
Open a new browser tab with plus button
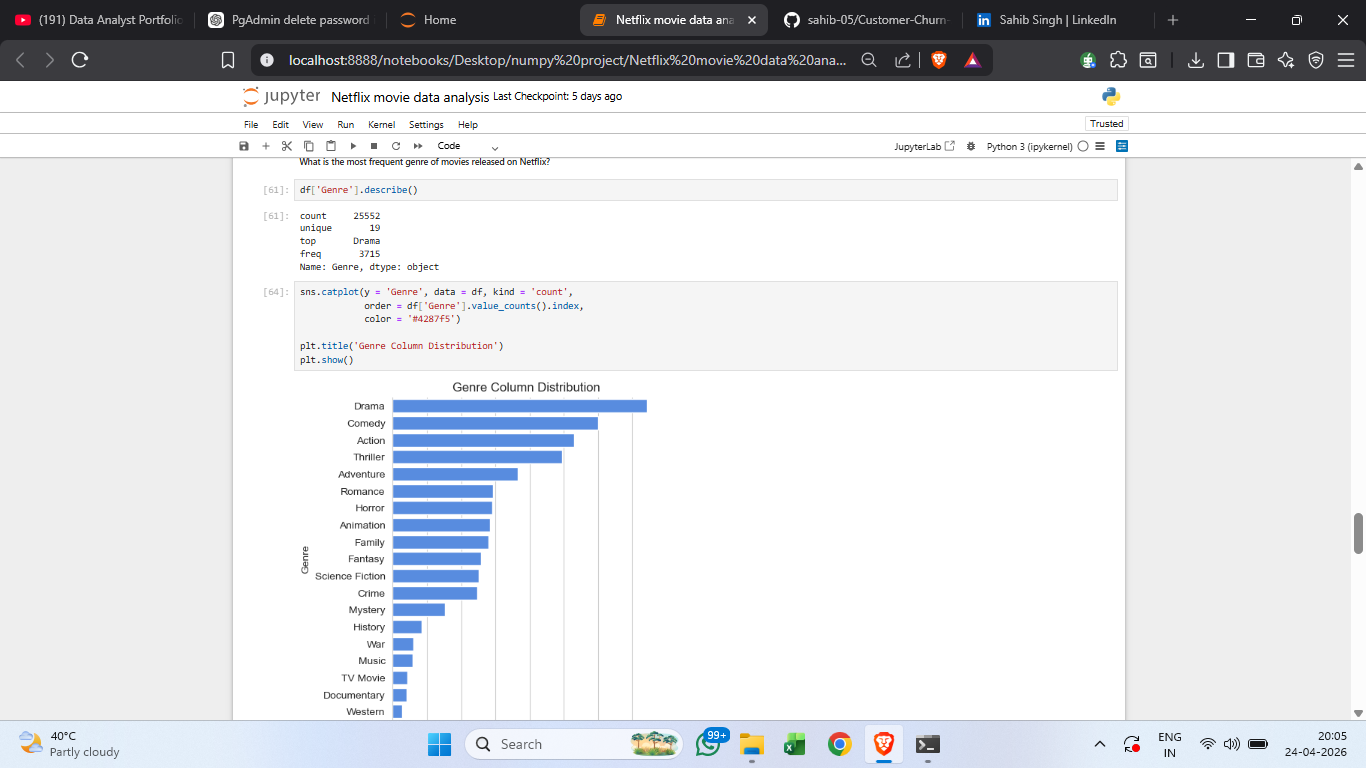[1173, 20]
